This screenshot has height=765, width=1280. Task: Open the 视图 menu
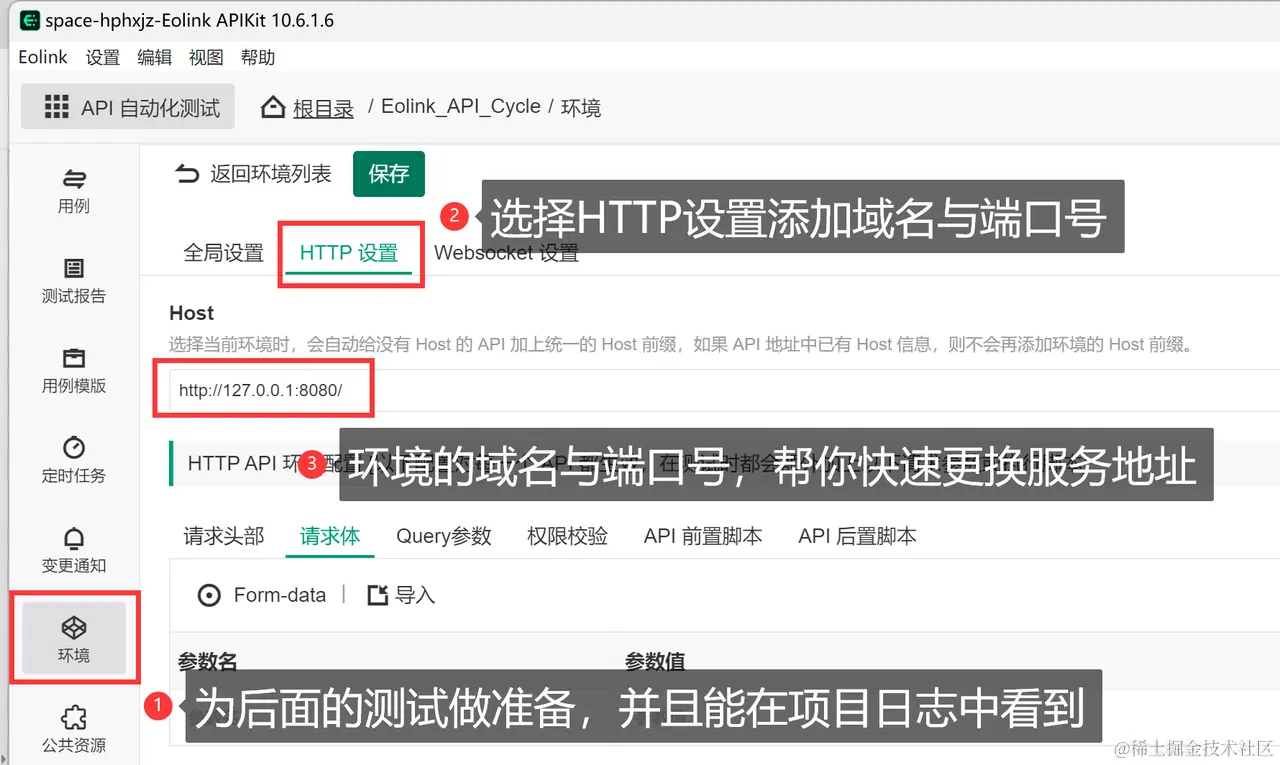206,57
